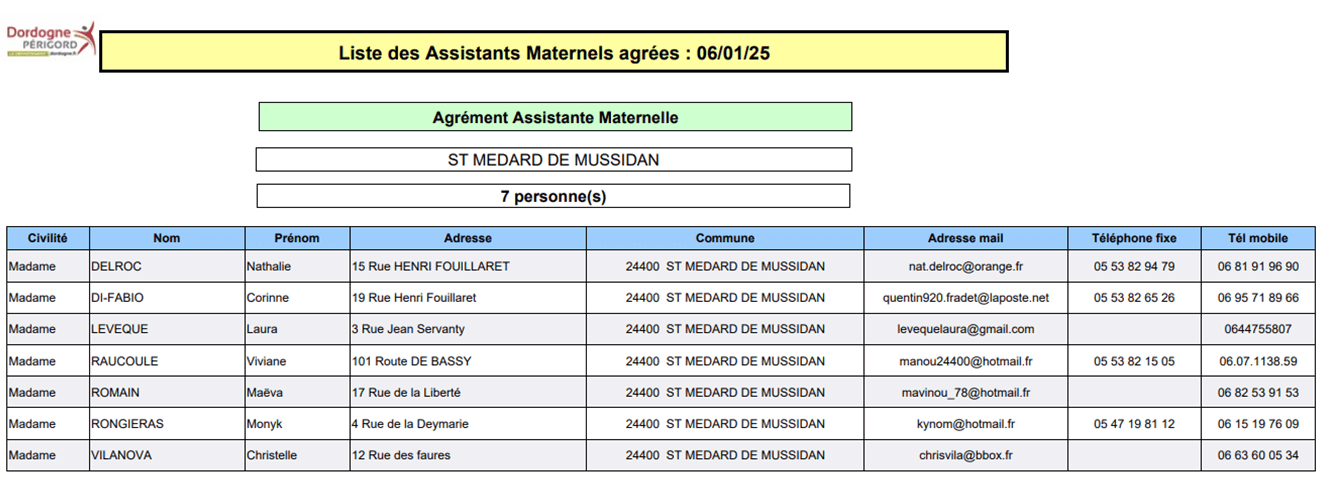Select the Prénom column header
The height and width of the screenshot is (489, 1332).
pyautogui.click(x=297, y=238)
